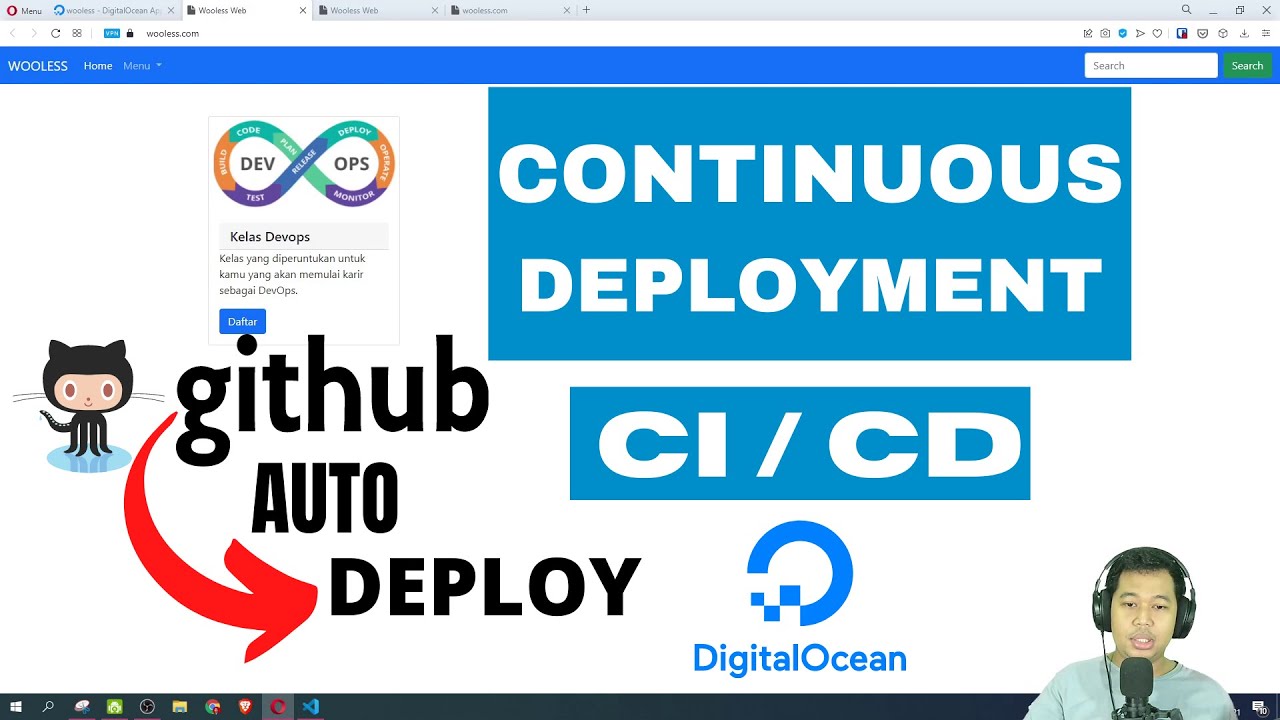
Task: Open the Snipping tool taskbar icon
Action: (82, 707)
